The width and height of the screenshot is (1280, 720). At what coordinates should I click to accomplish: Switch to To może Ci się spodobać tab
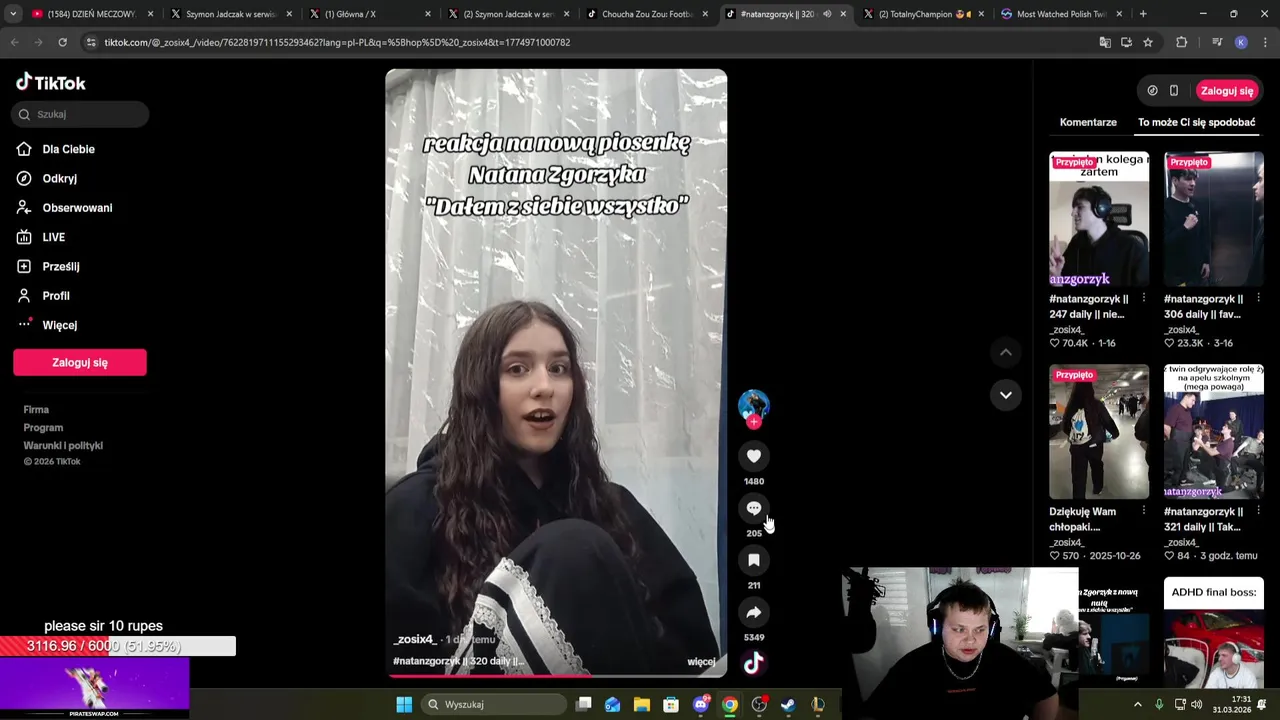click(x=1196, y=122)
